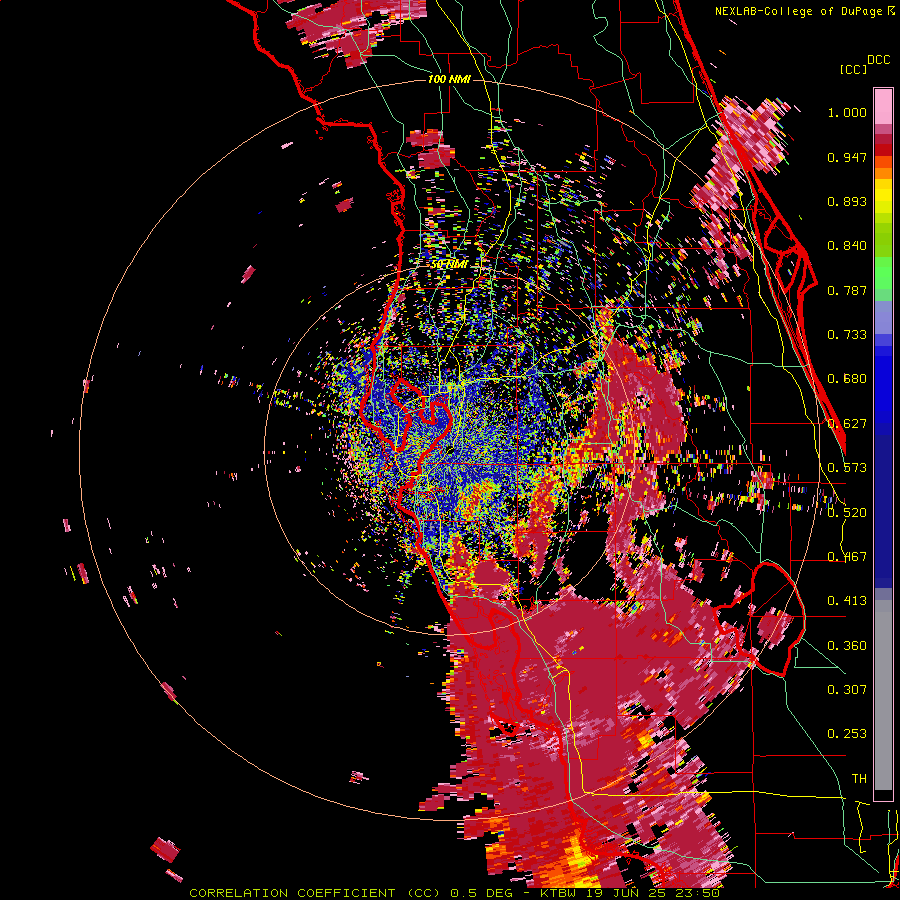Select the 0.360 scale value

click(847, 646)
